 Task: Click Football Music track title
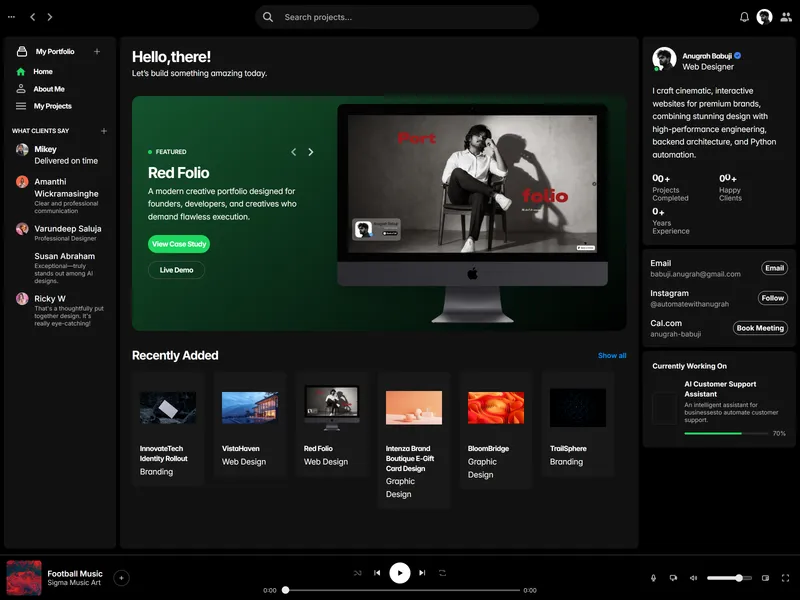pyautogui.click(x=75, y=573)
